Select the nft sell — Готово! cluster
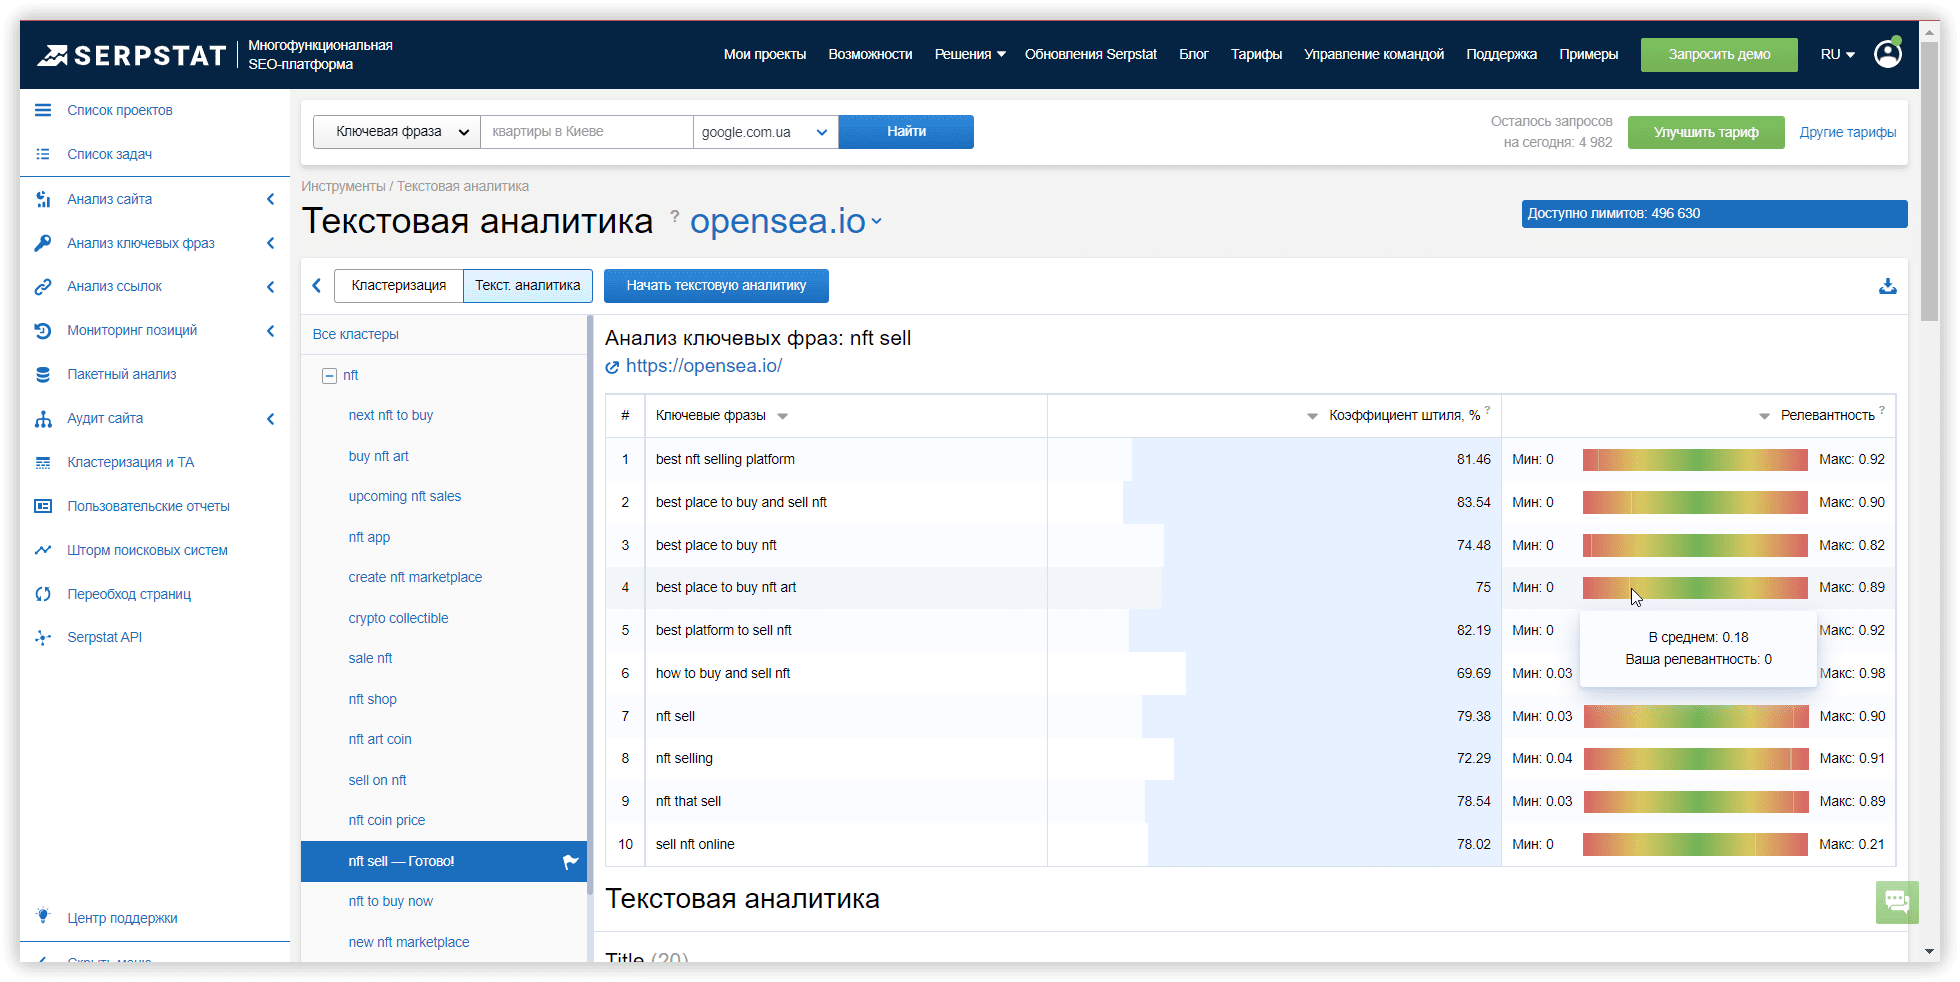Image resolution: width=1960 pixels, height=982 pixels. click(x=444, y=861)
